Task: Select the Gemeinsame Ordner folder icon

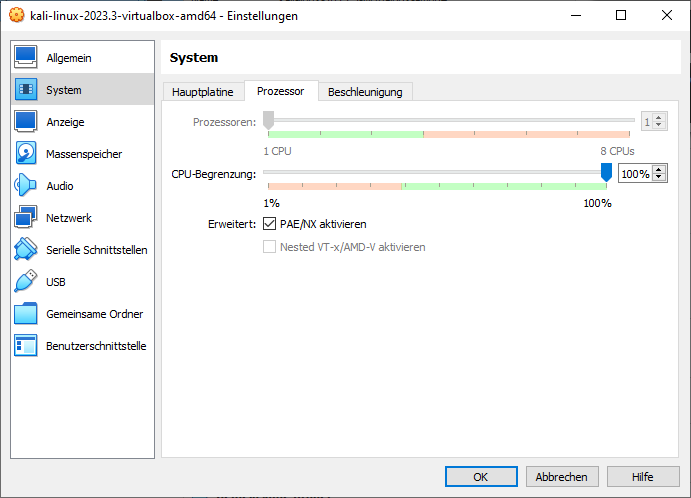Action: tap(26, 314)
